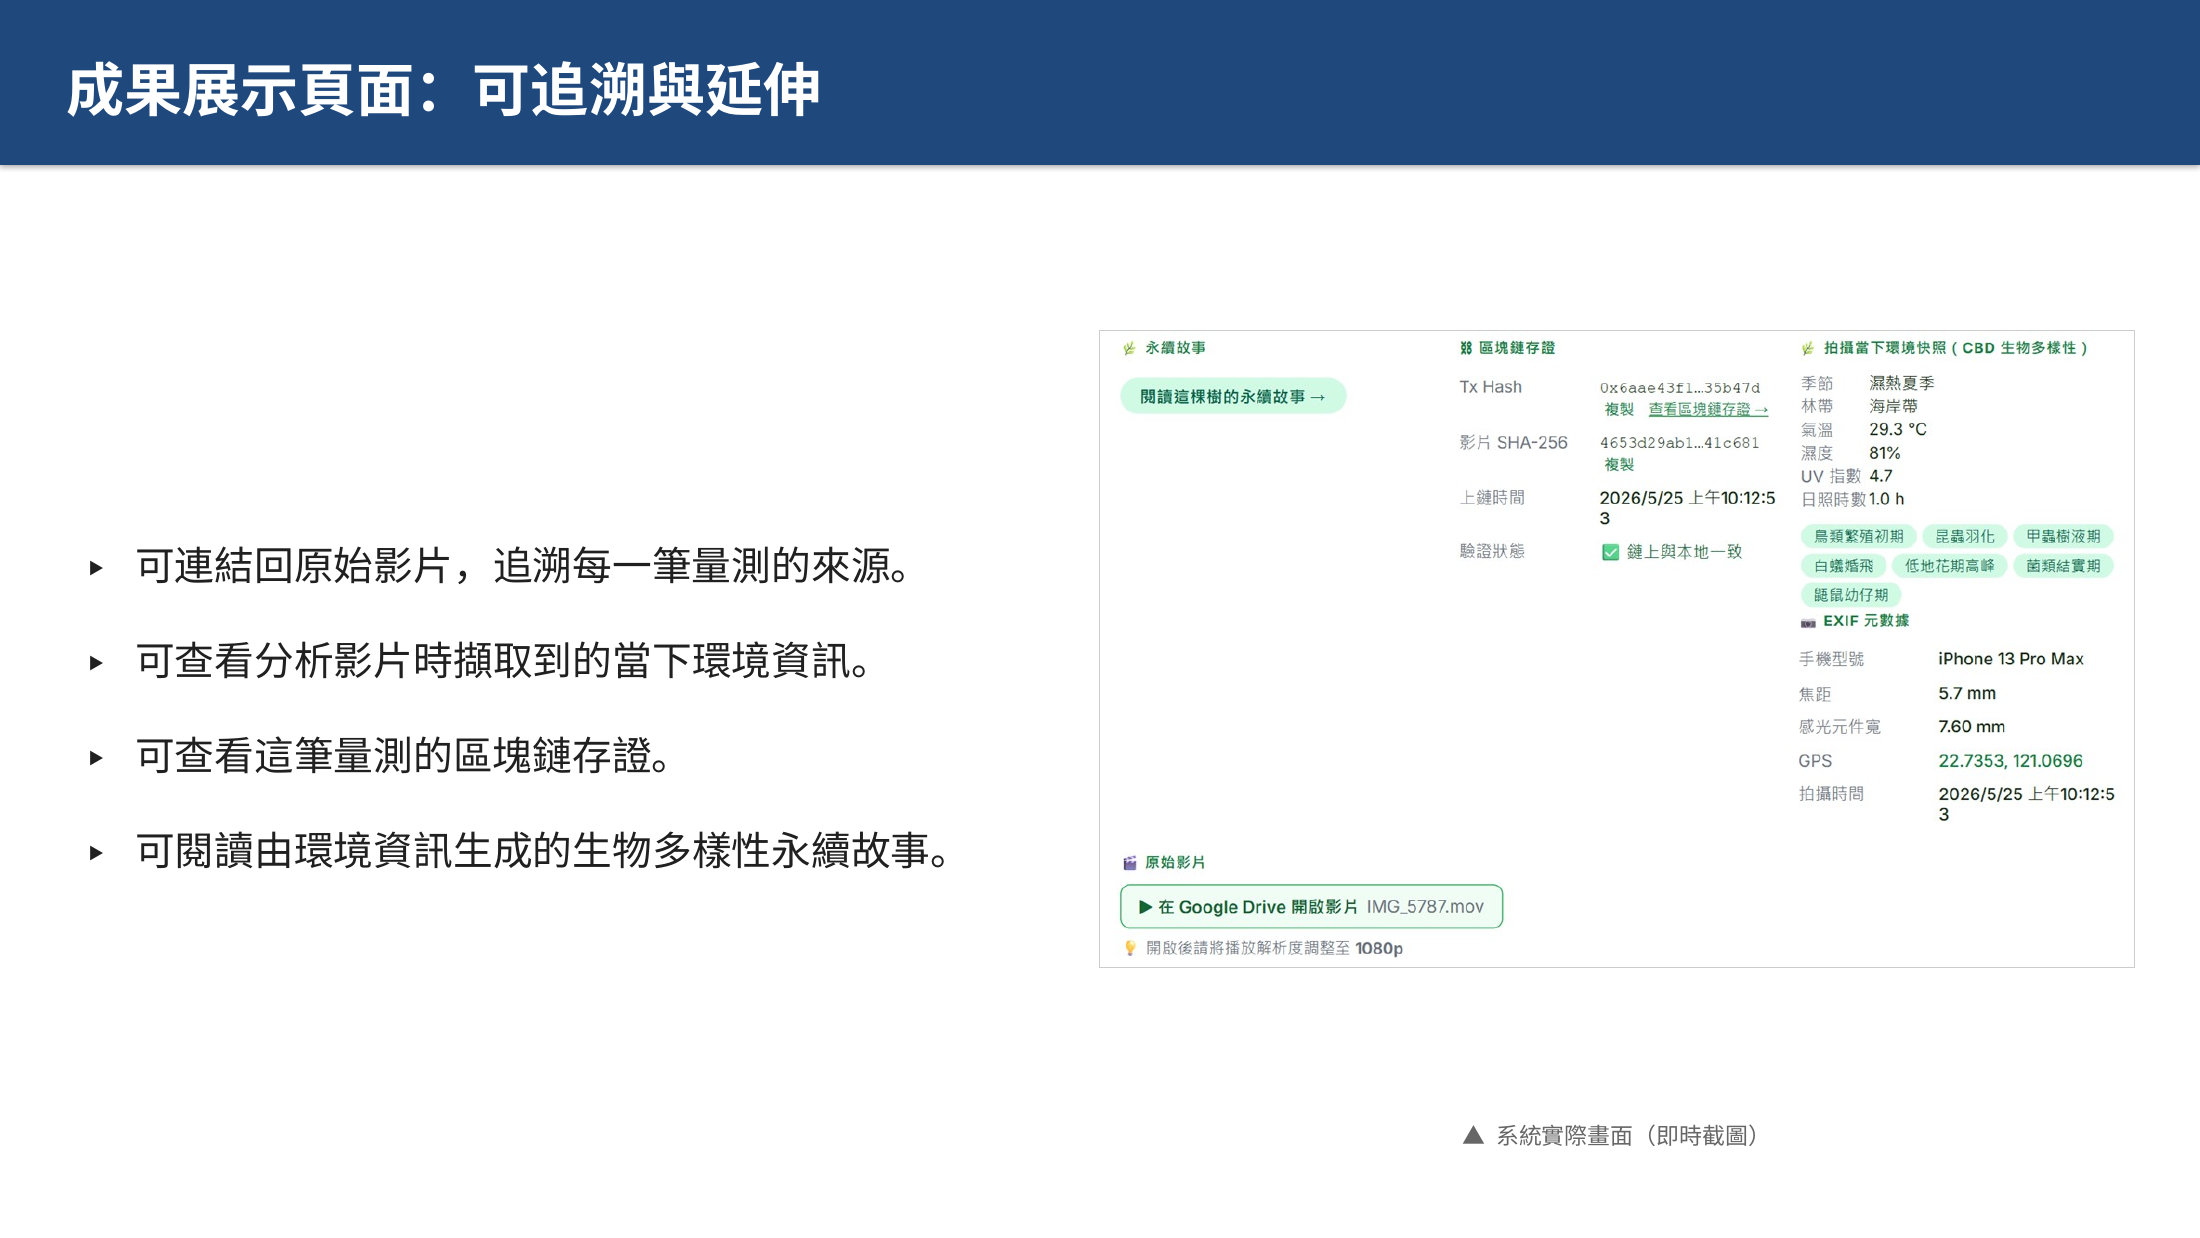The width and height of the screenshot is (2200, 1238).
Task: Click the 日照時數 value 1.0 h
Action: (1887, 499)
